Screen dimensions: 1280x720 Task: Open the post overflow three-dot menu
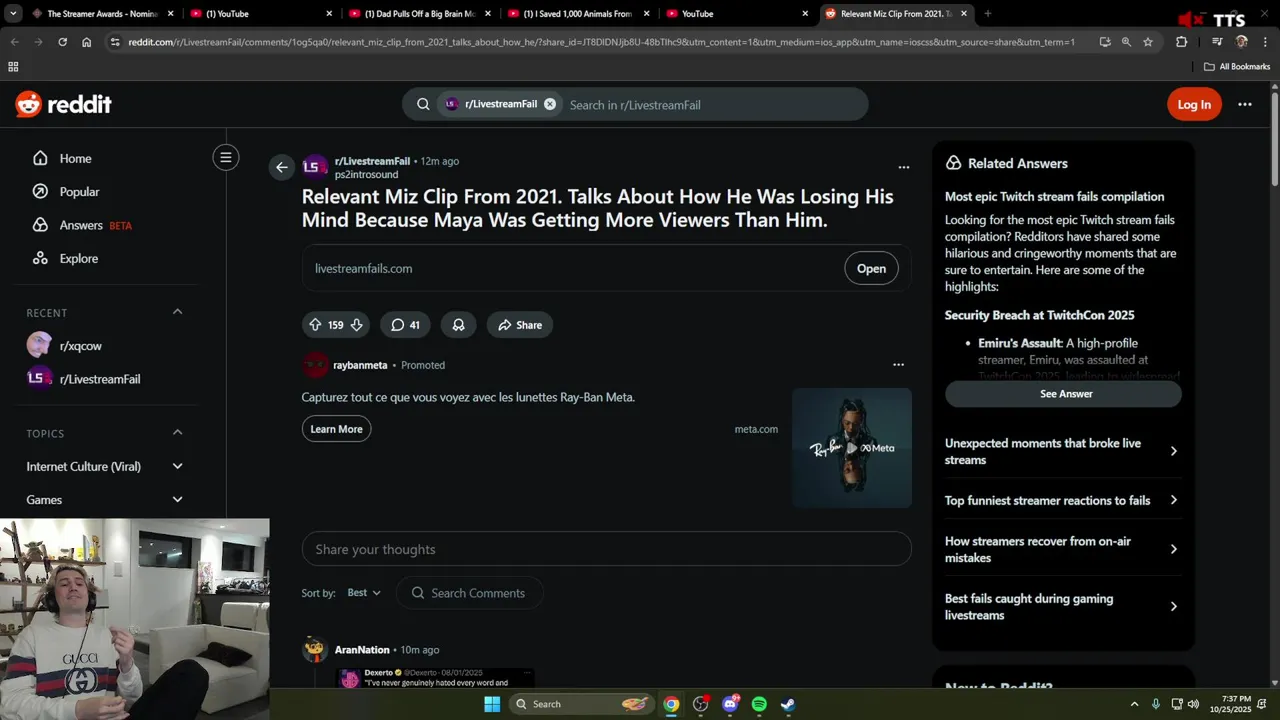point(904,167)
